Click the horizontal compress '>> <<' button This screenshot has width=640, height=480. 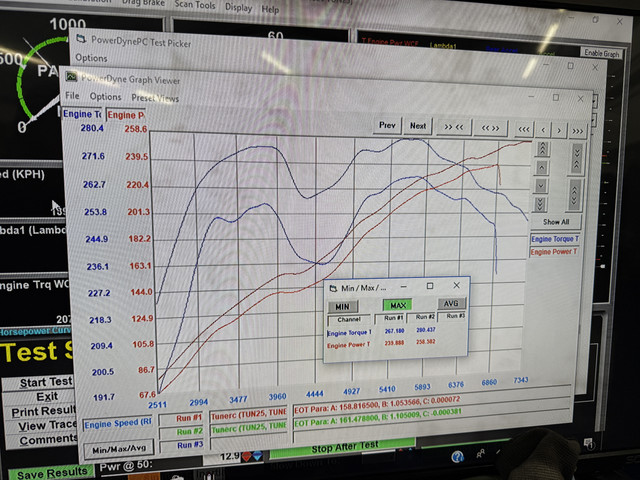pyautogui.click(x=453, y=127)
